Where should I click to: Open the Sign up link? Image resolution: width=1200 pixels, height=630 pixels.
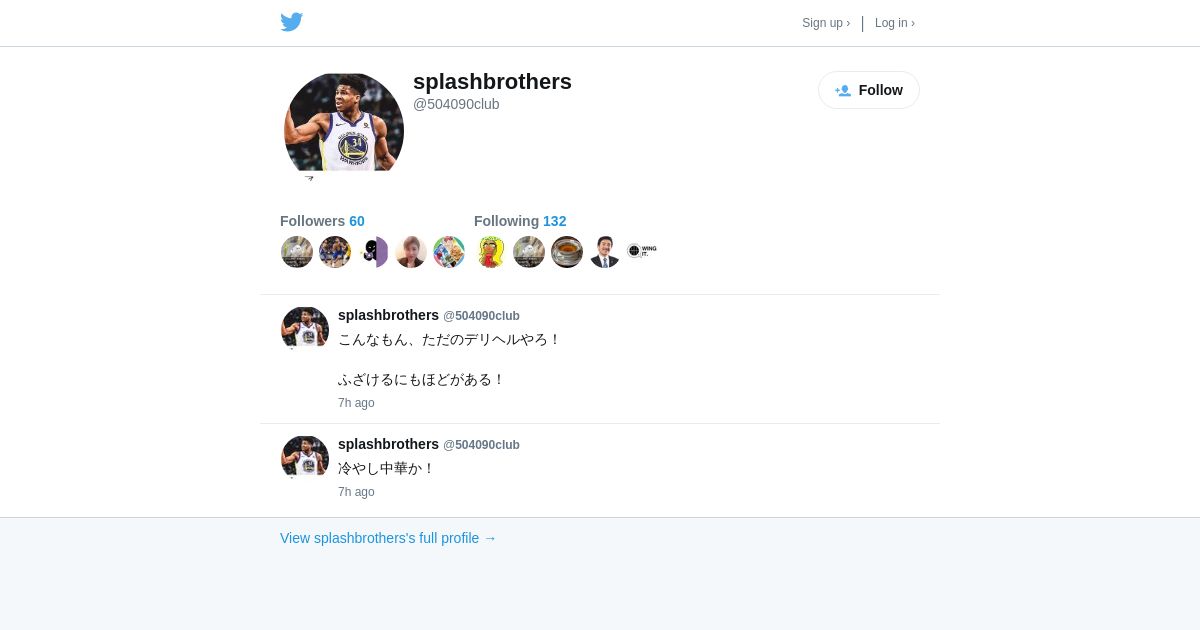coord(826,23)
